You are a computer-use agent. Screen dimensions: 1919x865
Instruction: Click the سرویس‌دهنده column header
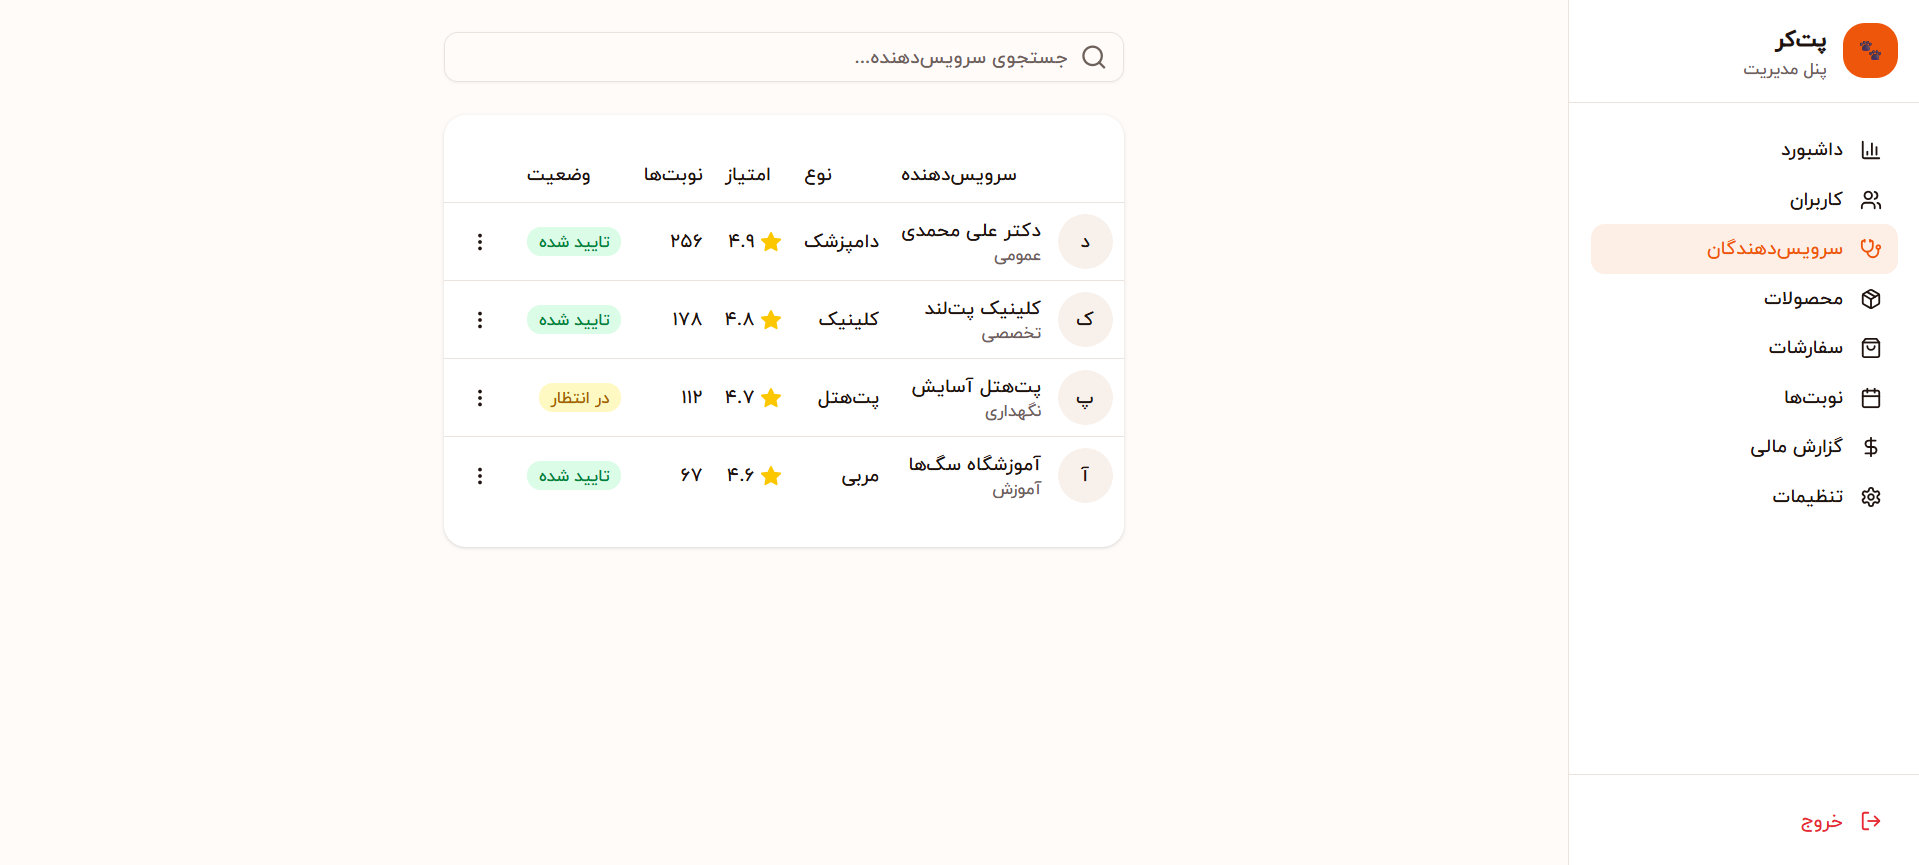tap(958, 175)
